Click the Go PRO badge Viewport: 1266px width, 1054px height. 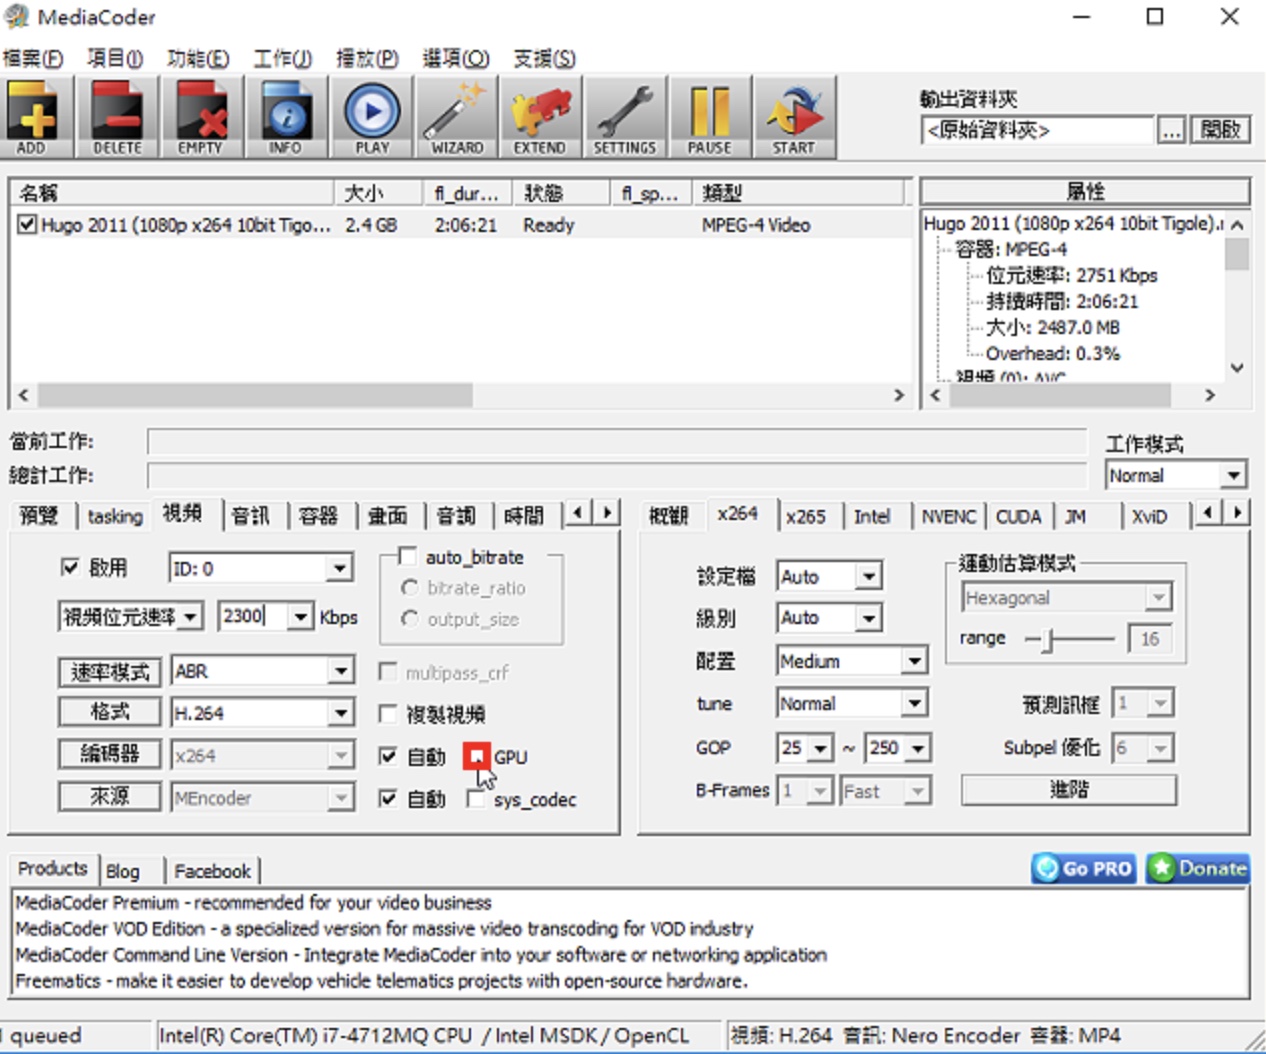(1084, 868)
